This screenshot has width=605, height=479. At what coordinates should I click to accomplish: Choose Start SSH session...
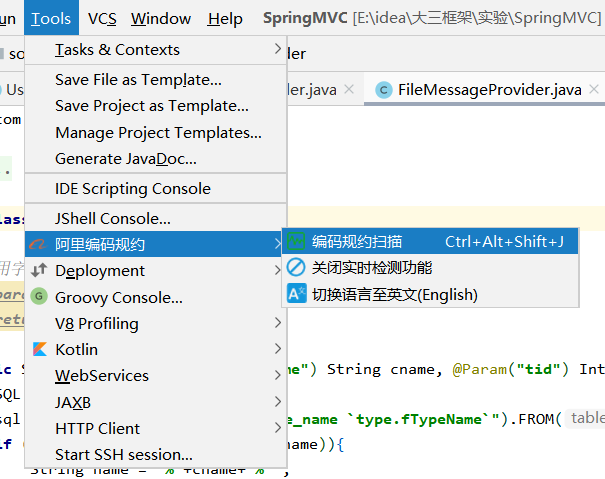tap(156, 455)
